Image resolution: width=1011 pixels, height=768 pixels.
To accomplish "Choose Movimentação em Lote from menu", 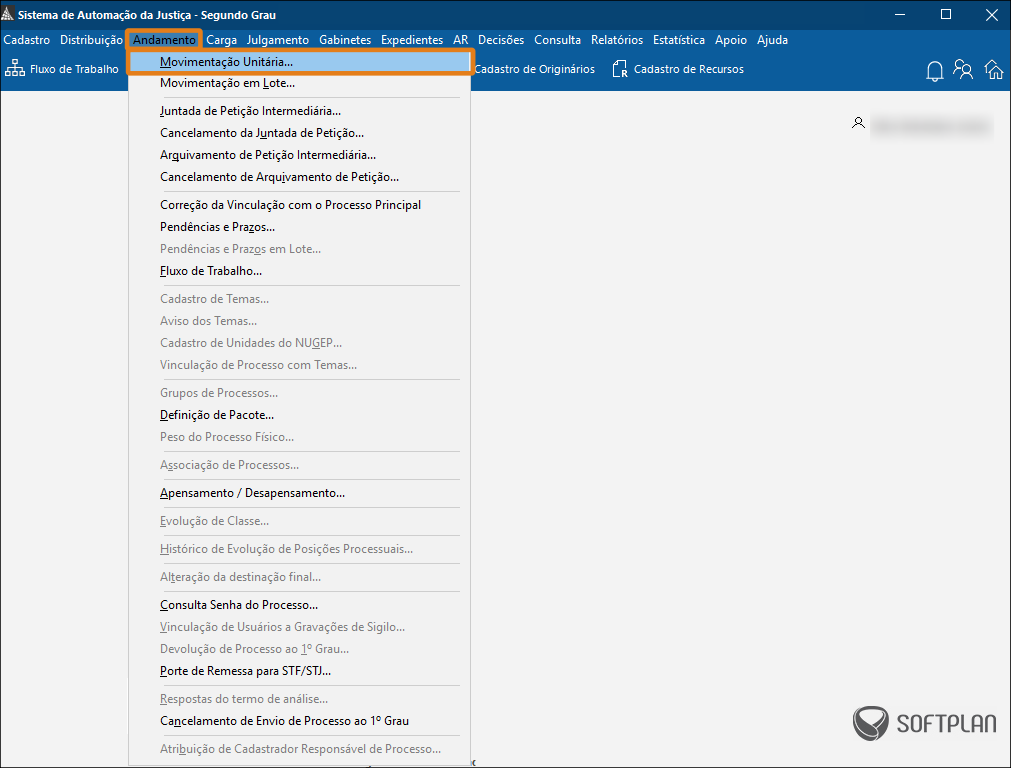I will [227, 83].
